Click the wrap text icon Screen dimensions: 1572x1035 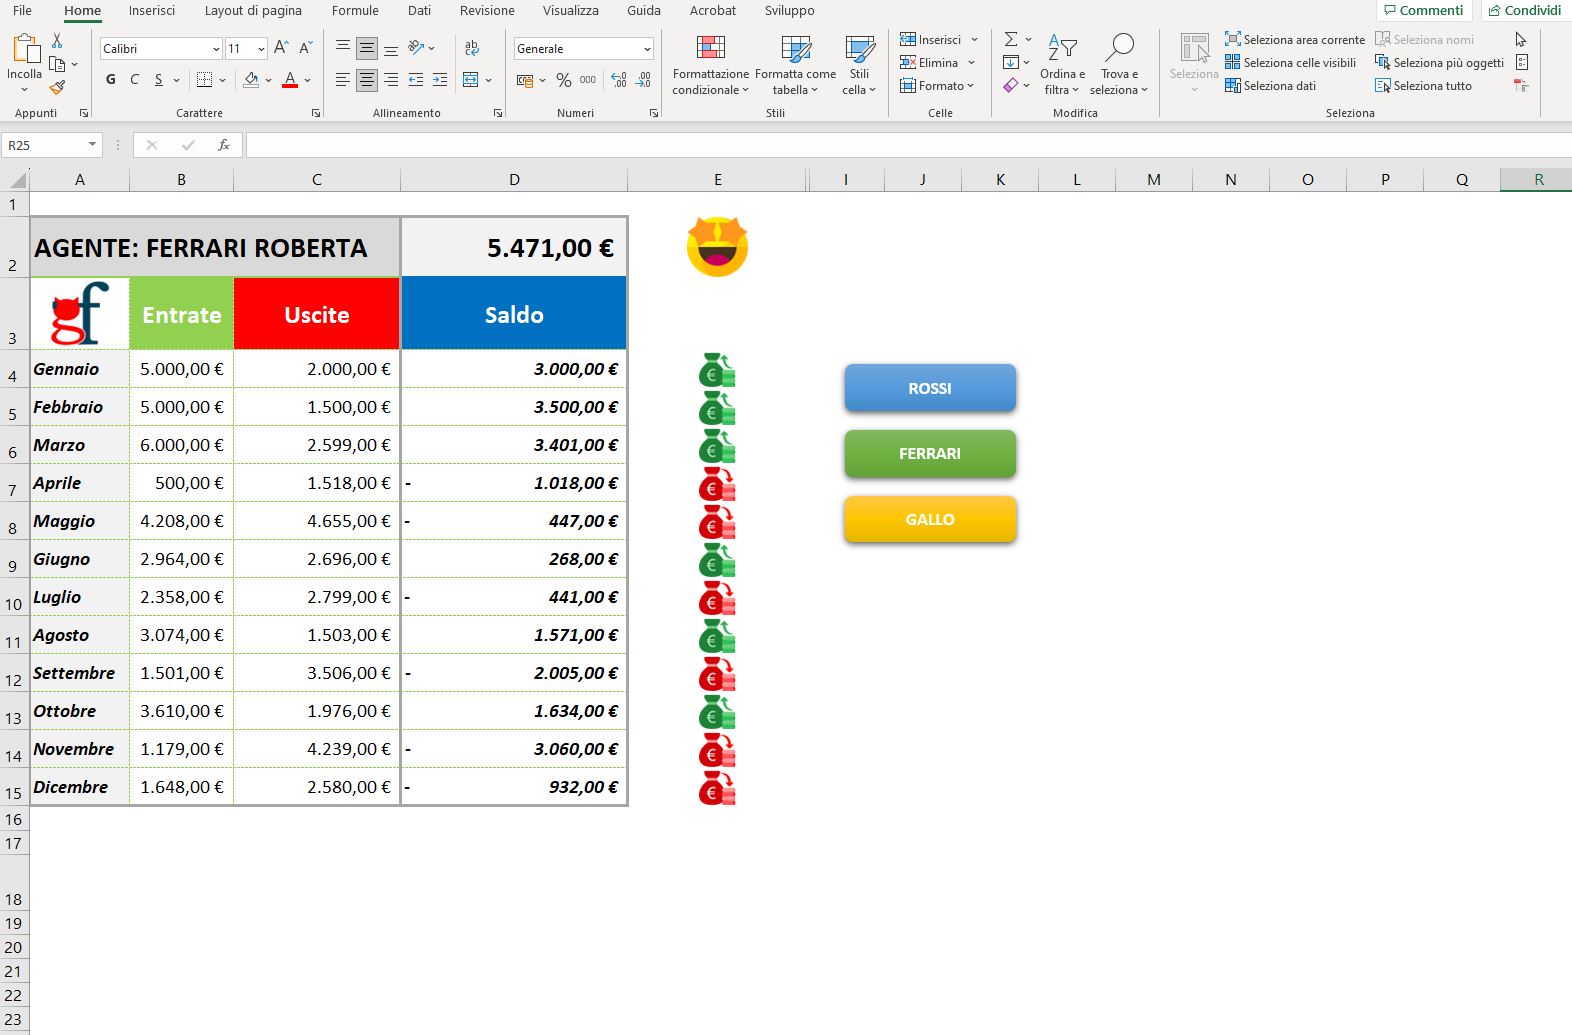pyautogui.click(x=472, y=48)
